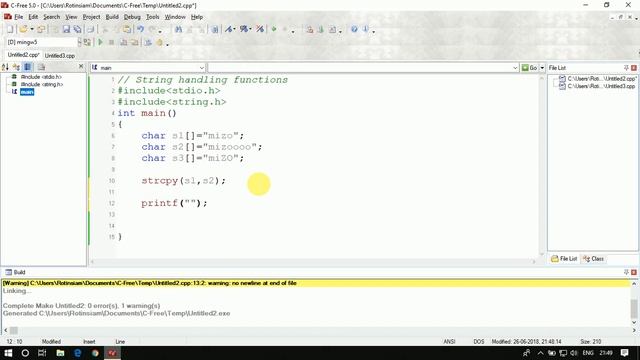Open Edge browser from taskbar
Viewport: 640px width, 360px height.
[x=78, y=353]
